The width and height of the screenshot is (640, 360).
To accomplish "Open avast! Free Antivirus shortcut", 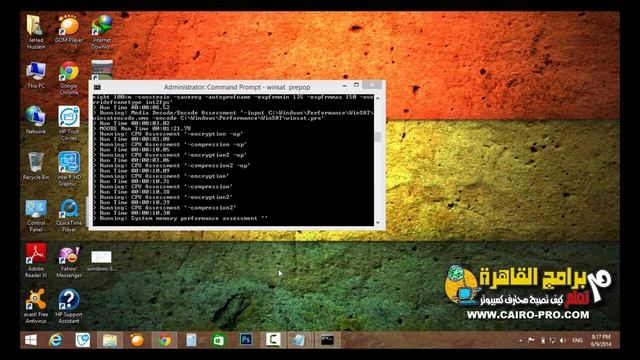I will tap(36, 306).
